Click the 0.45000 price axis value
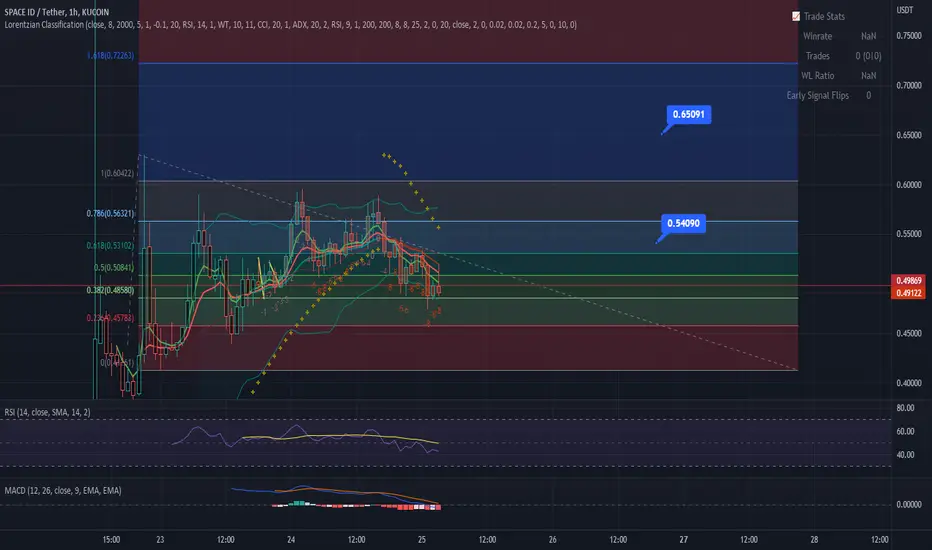 tap(909, 334)
